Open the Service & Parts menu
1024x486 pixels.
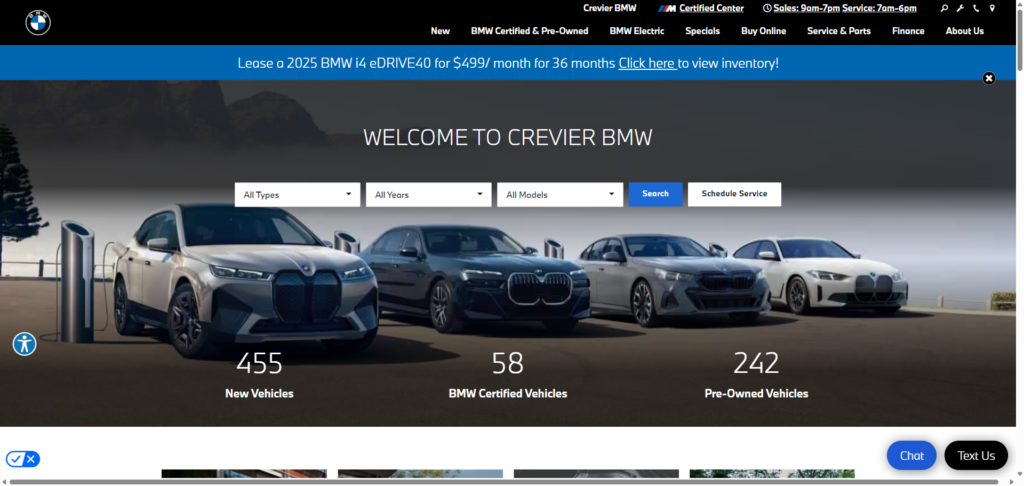click(x=839, y=31)
